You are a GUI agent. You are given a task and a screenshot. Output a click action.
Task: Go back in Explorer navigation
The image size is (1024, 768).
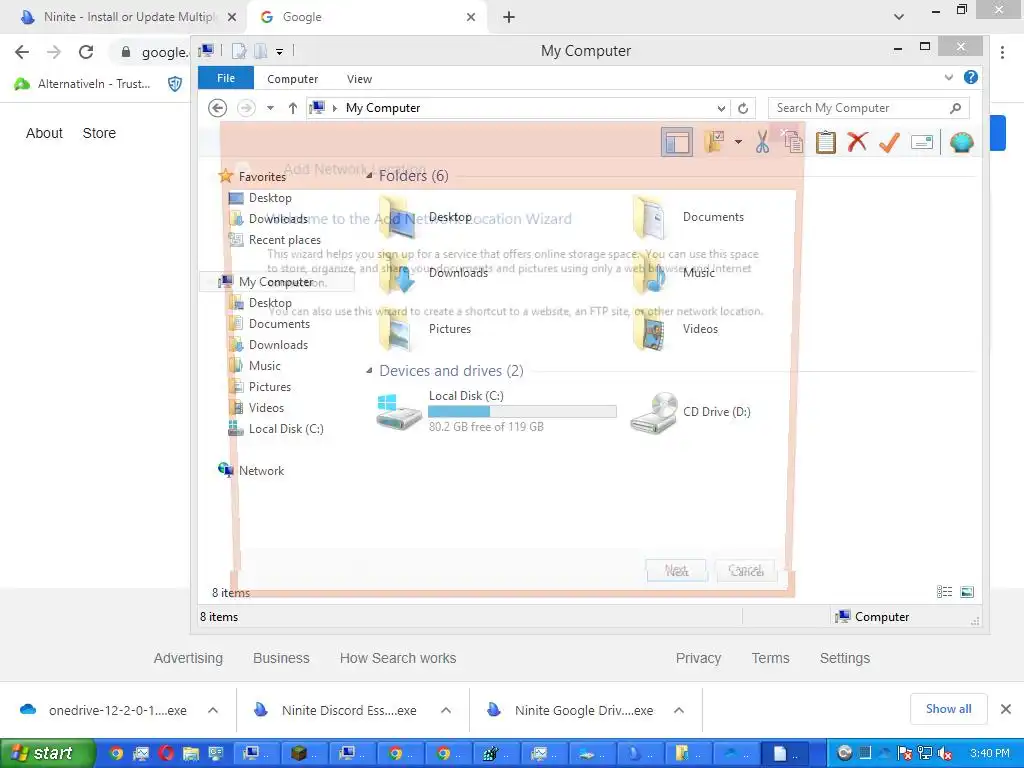click(217, 108)
